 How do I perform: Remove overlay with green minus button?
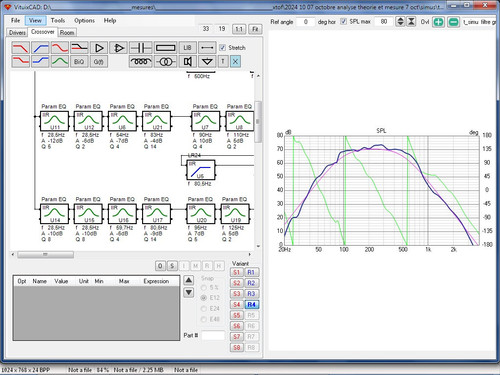(453, 22)
